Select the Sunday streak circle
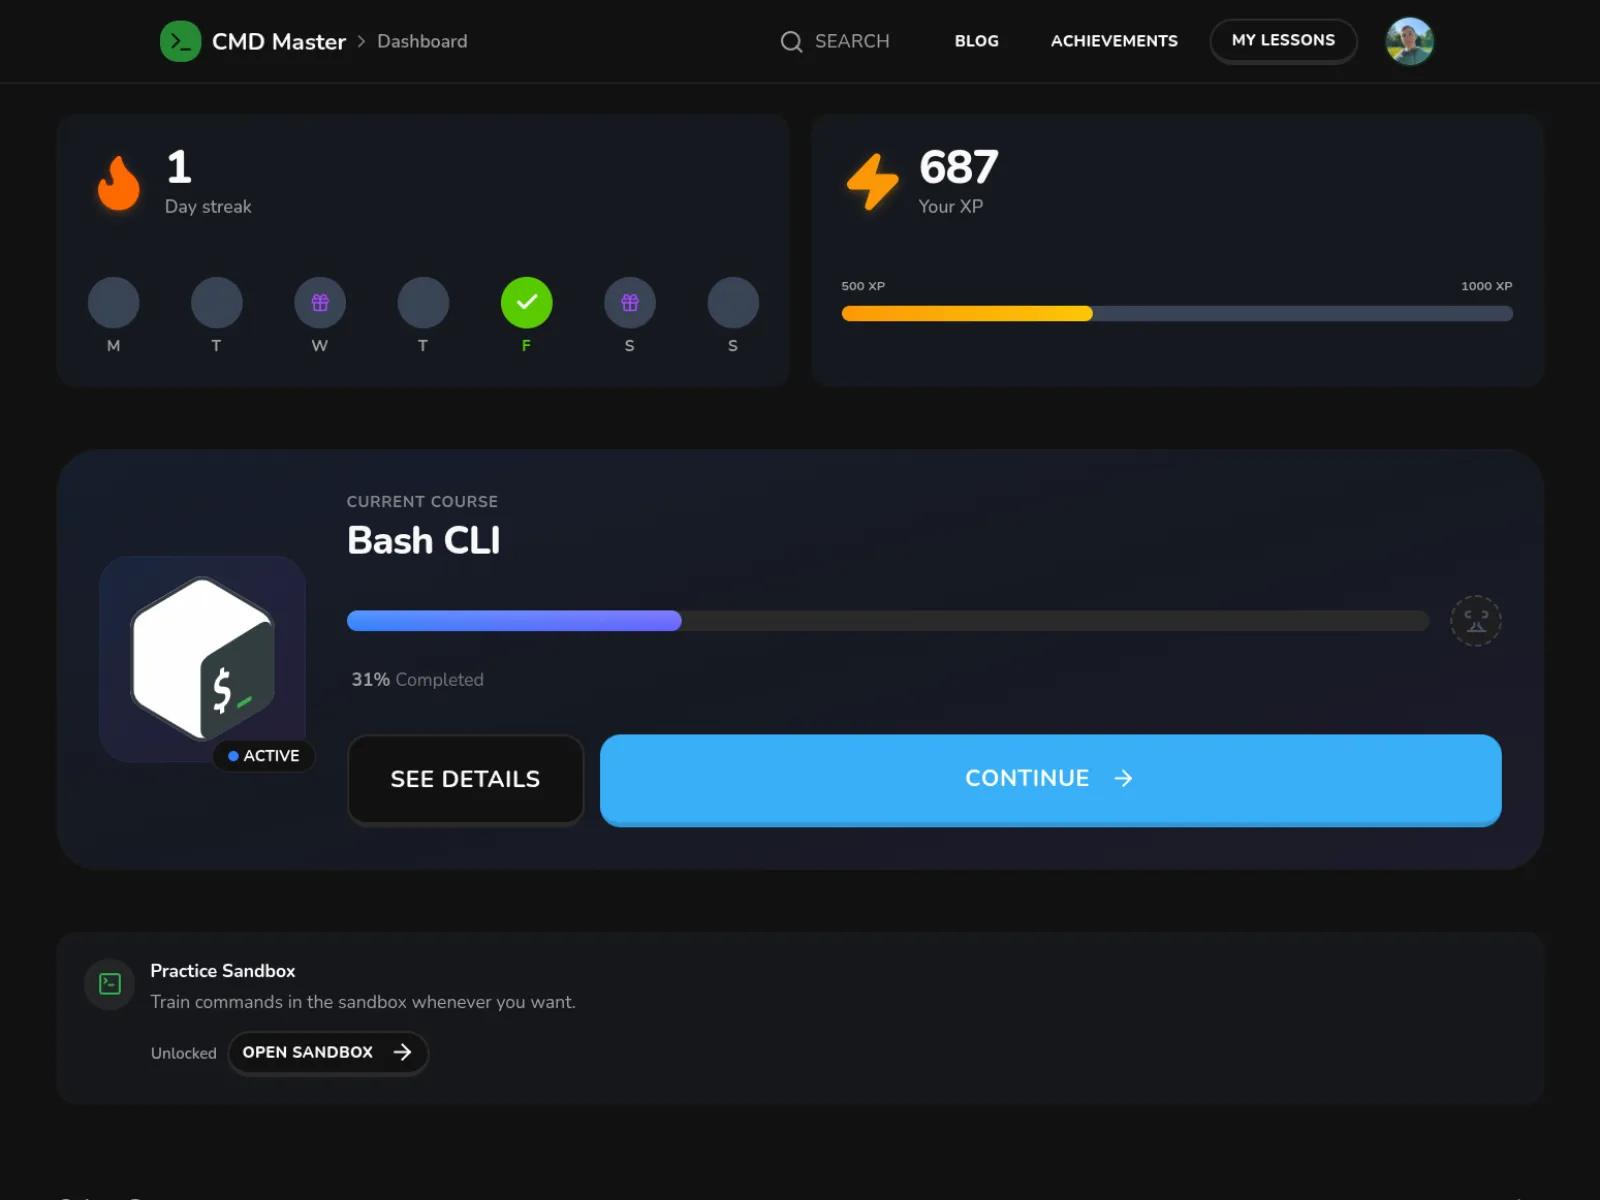Screen dimensions: 1600x1200 click(733, 302)
